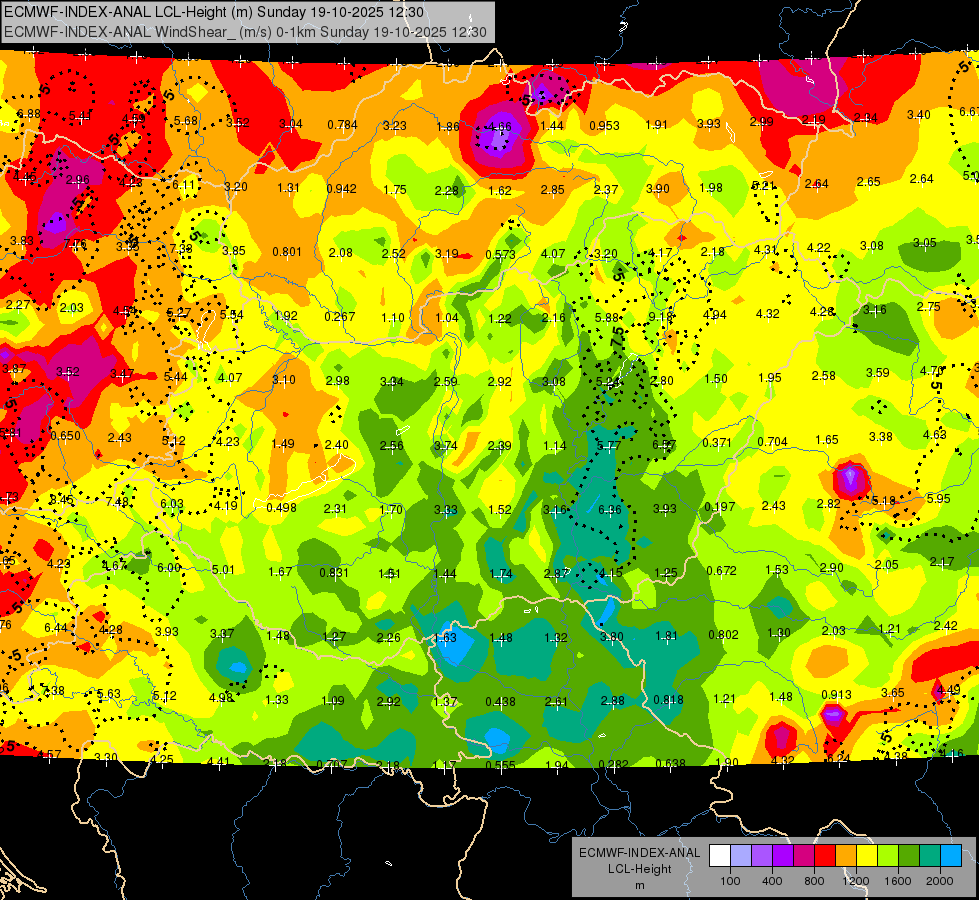Click the wind shear value 0.802
This screenshot has height=900, width=979.
[x=724, y=635]
